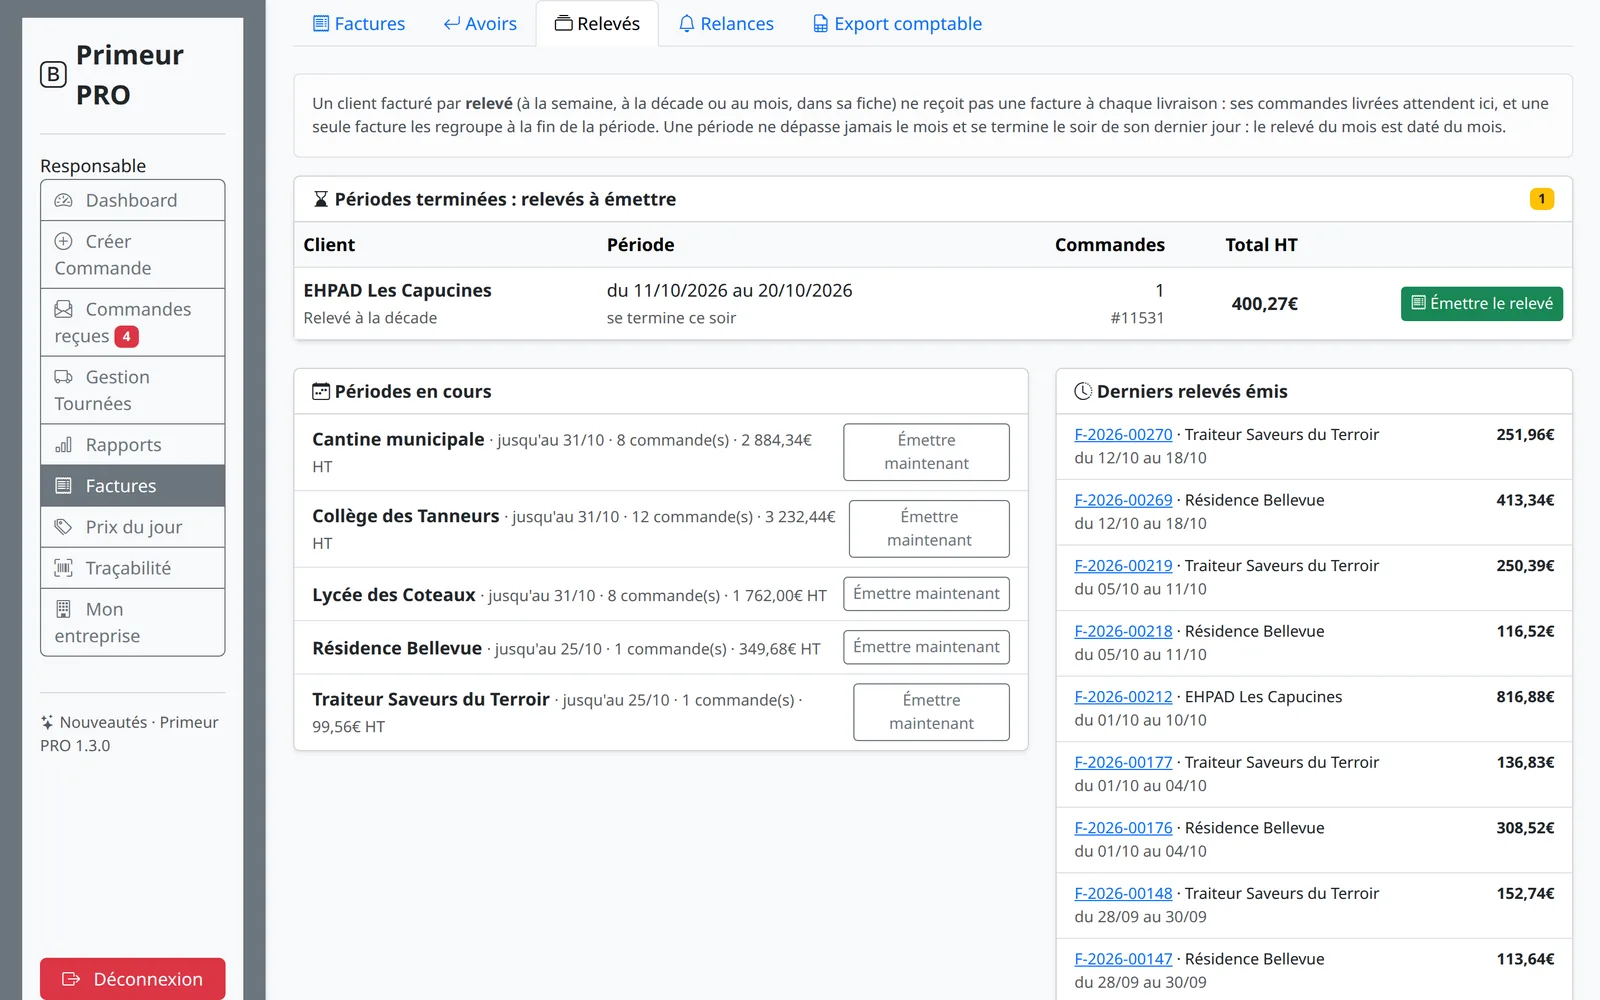The height and width of the screenshot is (1000, 1600).
Task: Open invoice F-2026-00147
Action: (x=1123, y=959)
